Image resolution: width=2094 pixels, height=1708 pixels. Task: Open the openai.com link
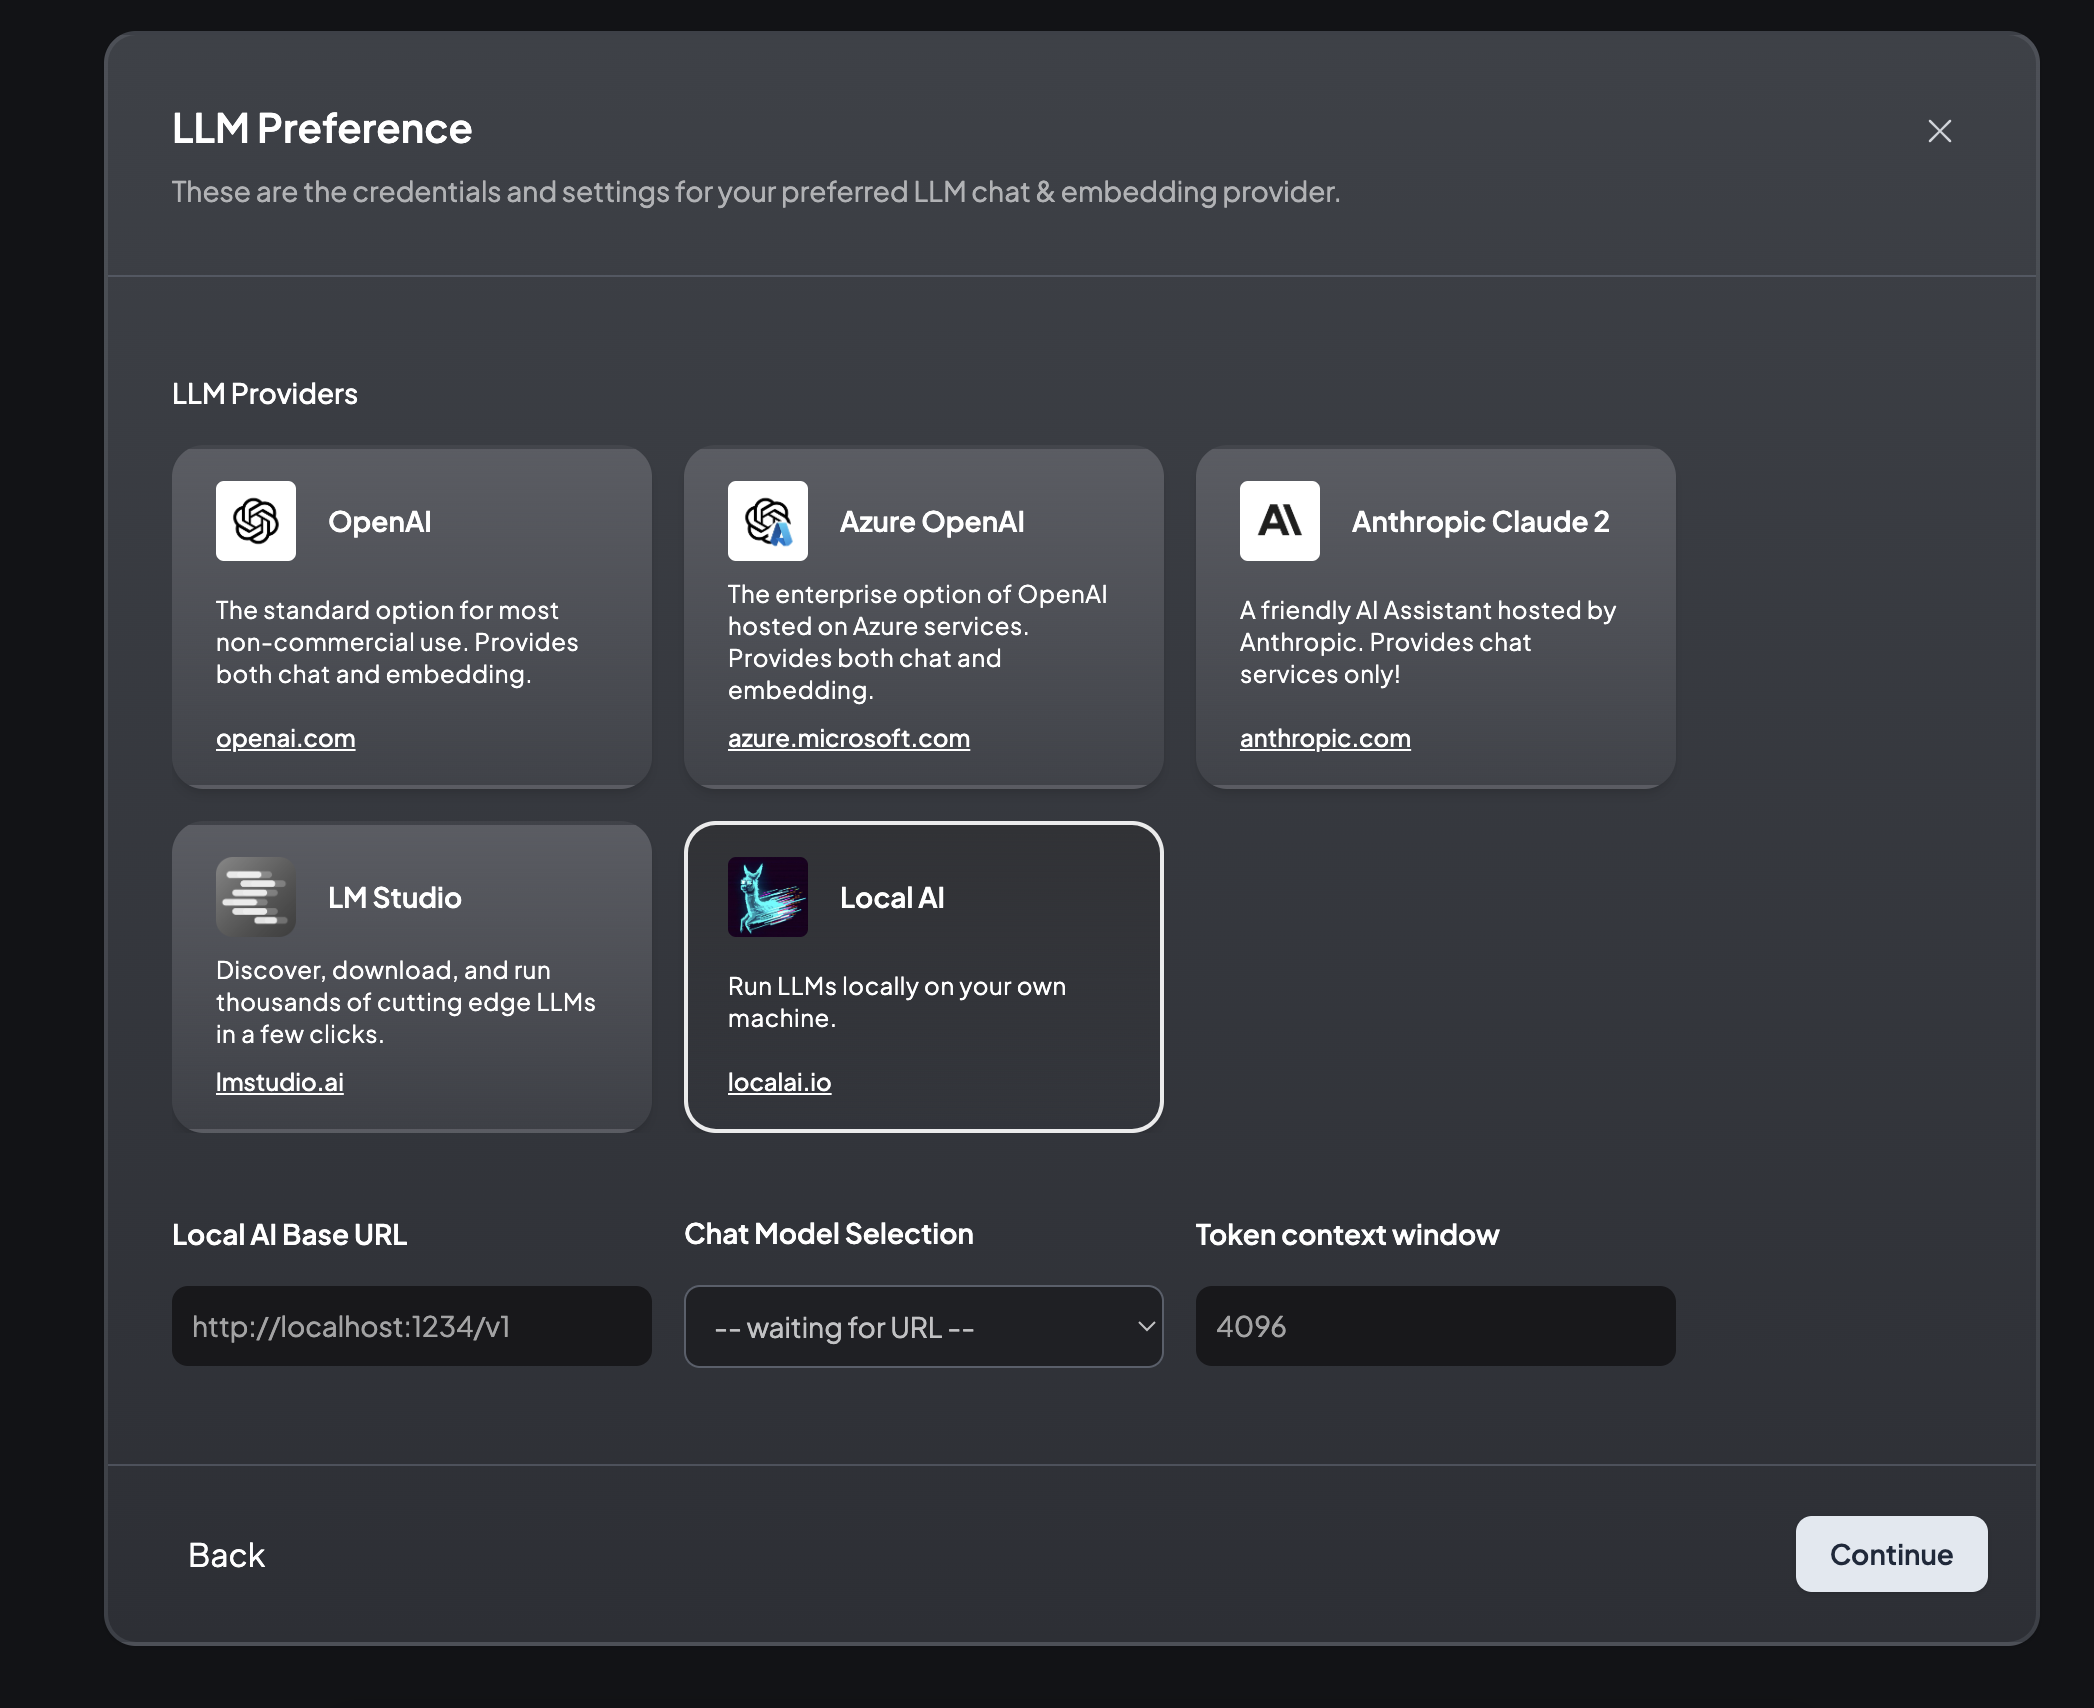(x=286, y=738)
